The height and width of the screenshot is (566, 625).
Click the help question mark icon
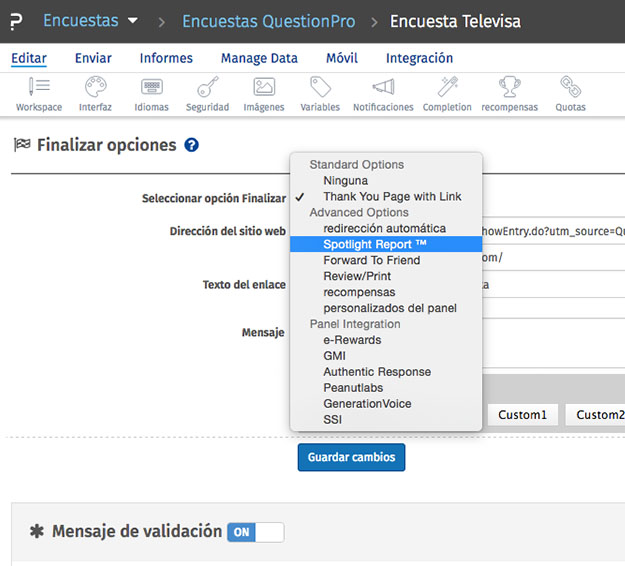[191, 145]
